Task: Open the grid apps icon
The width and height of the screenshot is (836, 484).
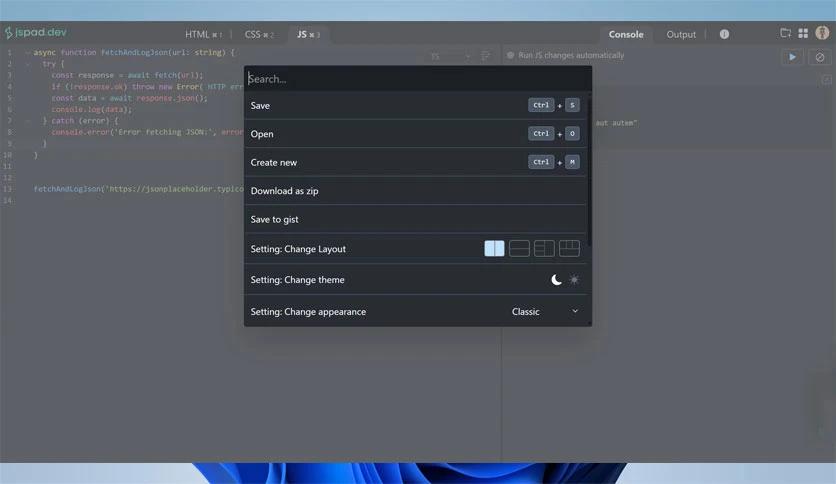Action: tap(803, 33)
